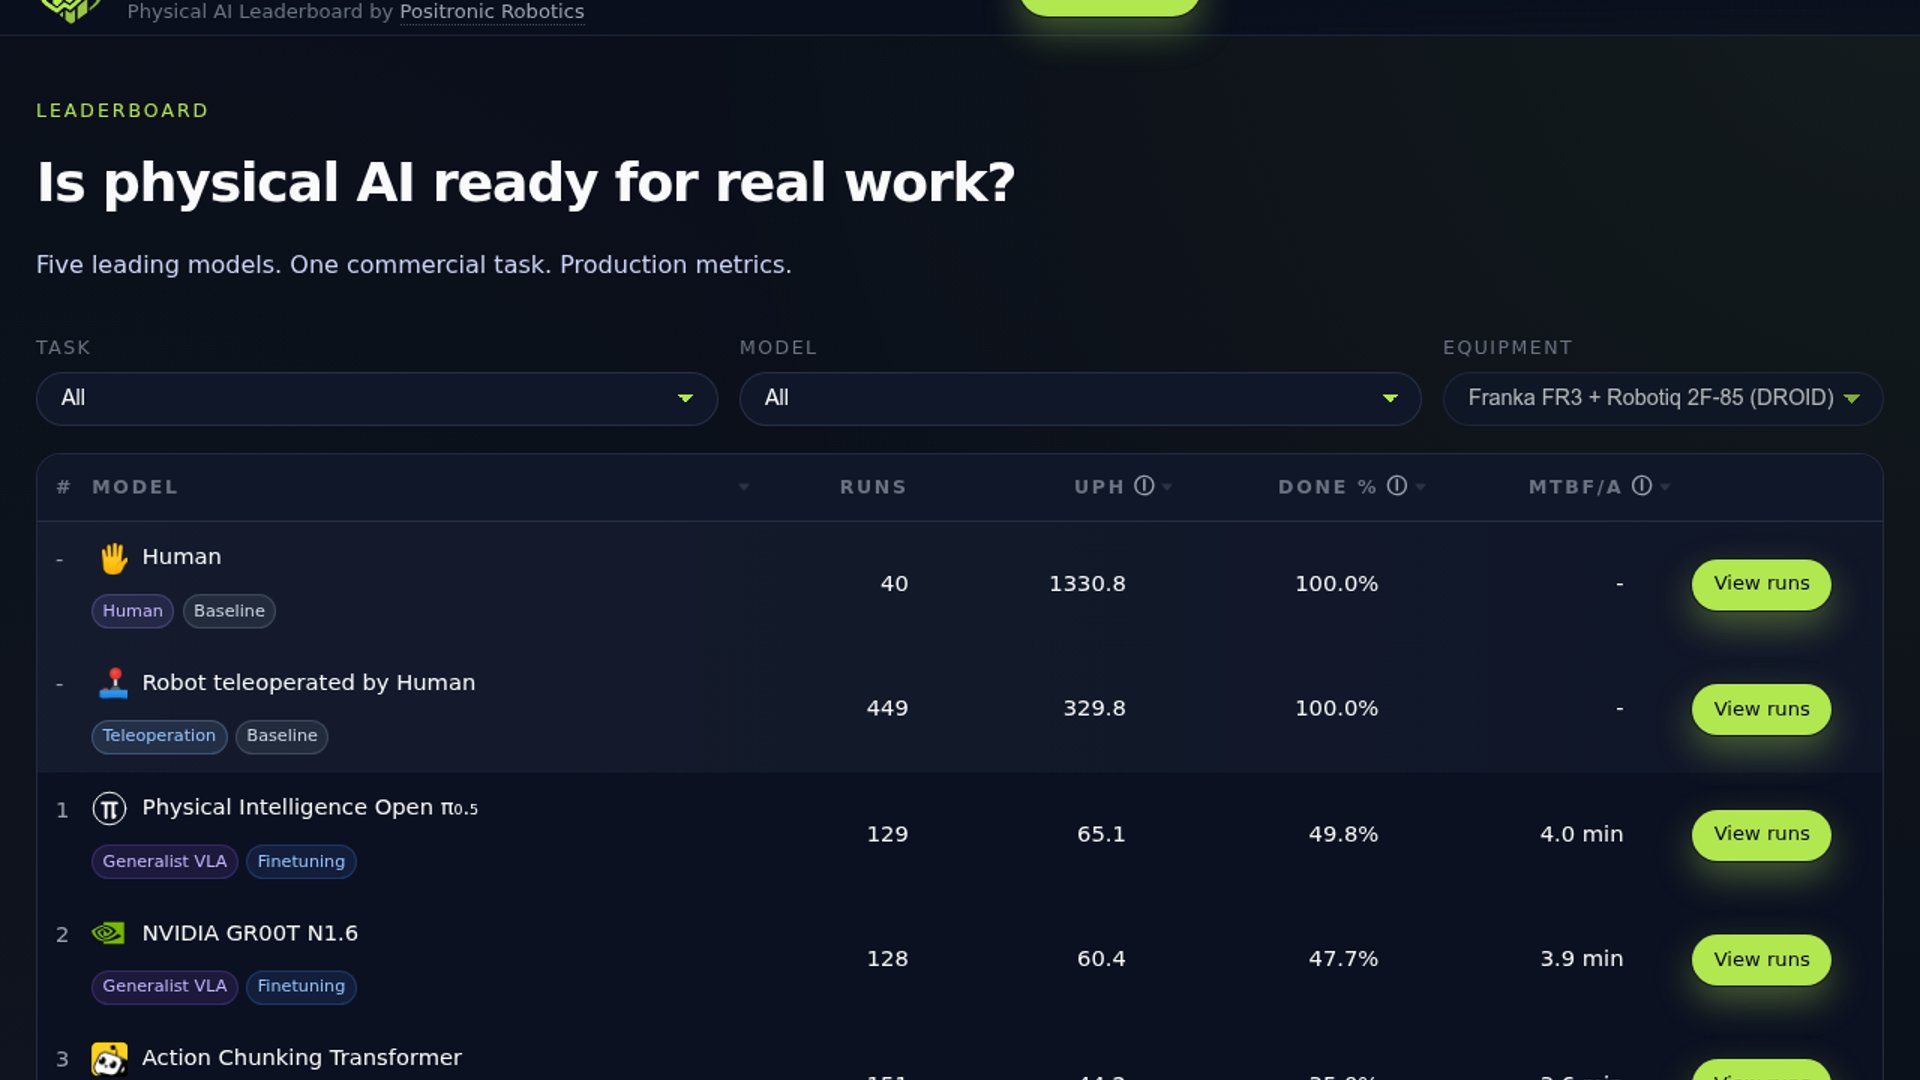
Task: Click the MTBF/A info icon
Action: tap(1641, 486)
